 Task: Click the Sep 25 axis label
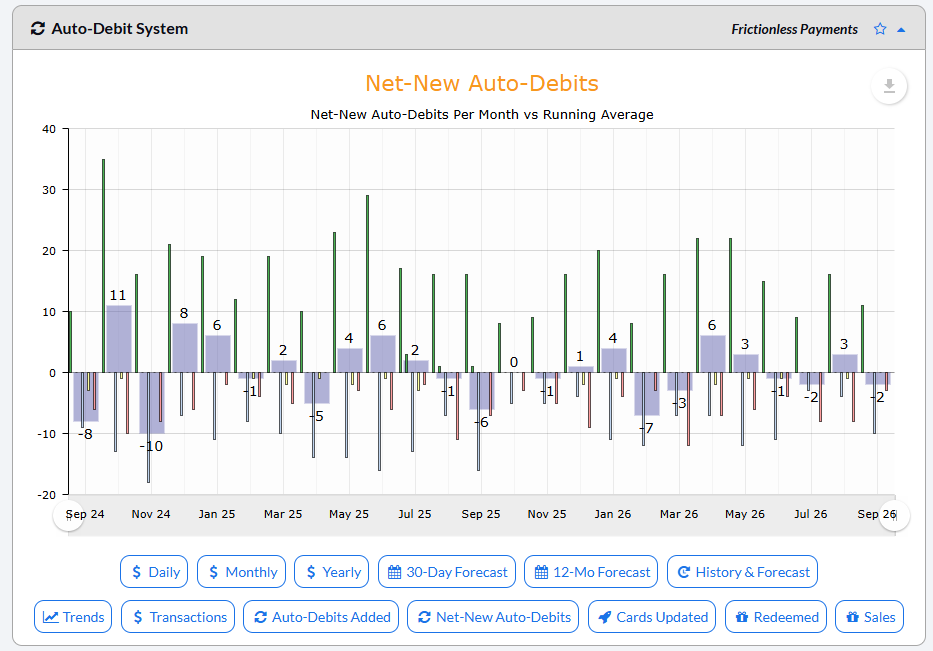click(x=481, y=514)
